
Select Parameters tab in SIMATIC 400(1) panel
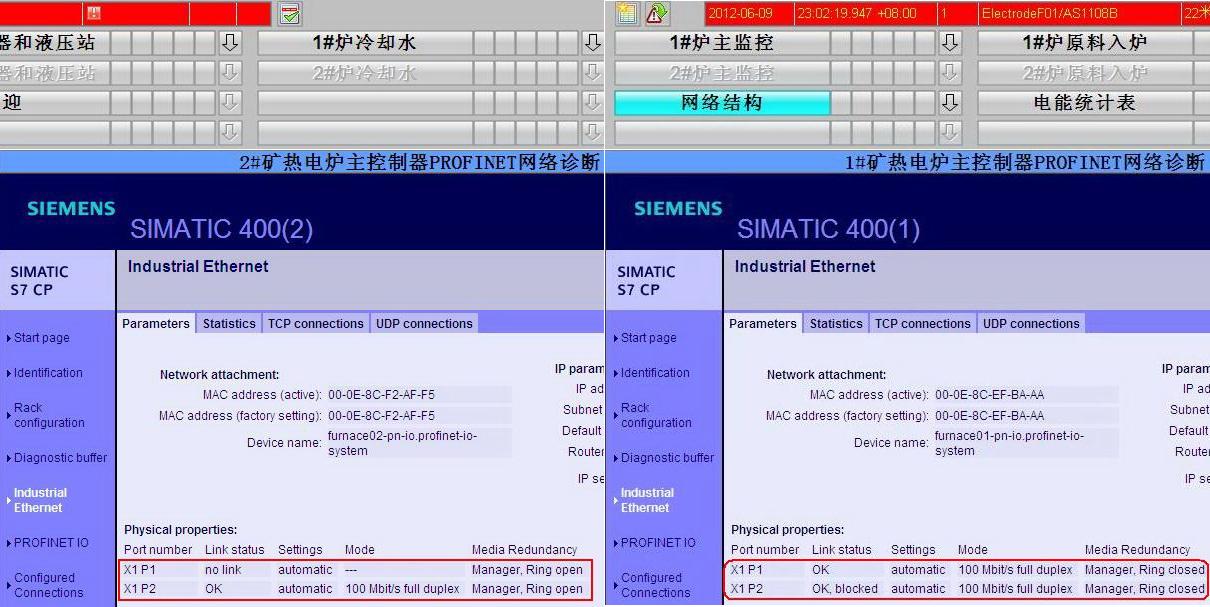point(763,324)
